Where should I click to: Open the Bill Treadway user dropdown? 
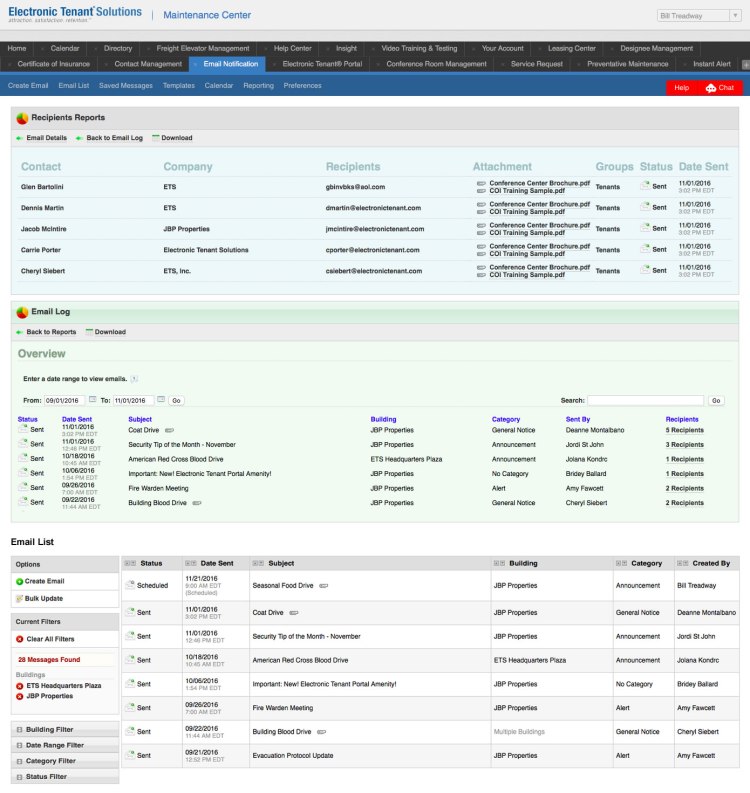pyautogui.click(x=699, y=16)
